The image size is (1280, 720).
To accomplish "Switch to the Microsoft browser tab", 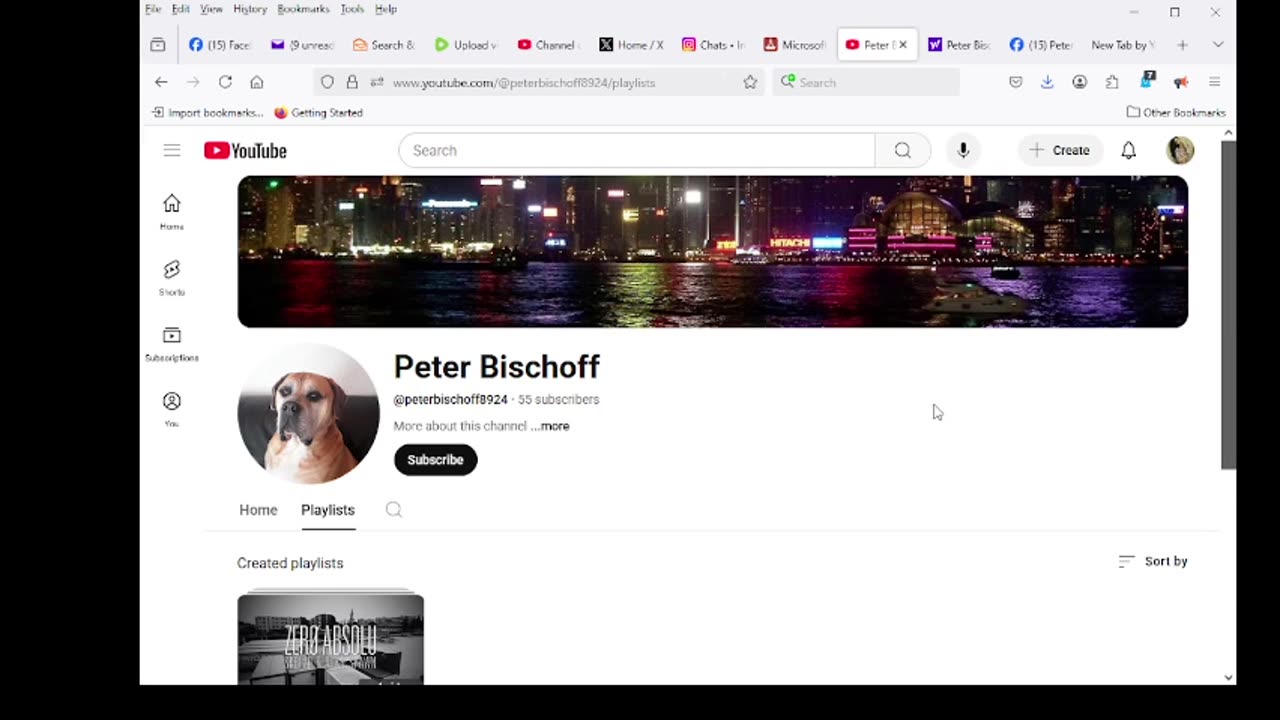I will pyautogui.click(x=794, y=45).
